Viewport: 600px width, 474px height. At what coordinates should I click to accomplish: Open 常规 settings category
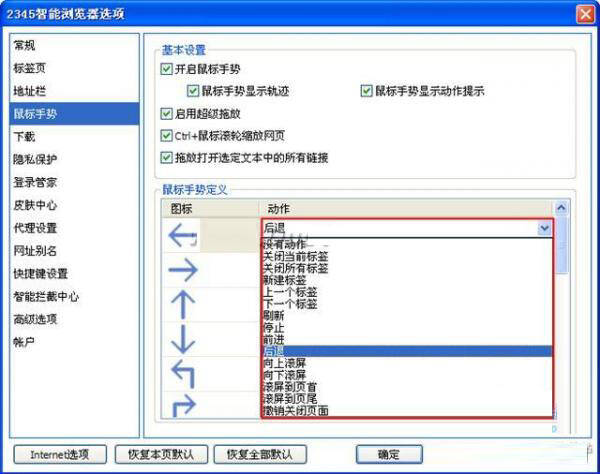click(74, 46)
